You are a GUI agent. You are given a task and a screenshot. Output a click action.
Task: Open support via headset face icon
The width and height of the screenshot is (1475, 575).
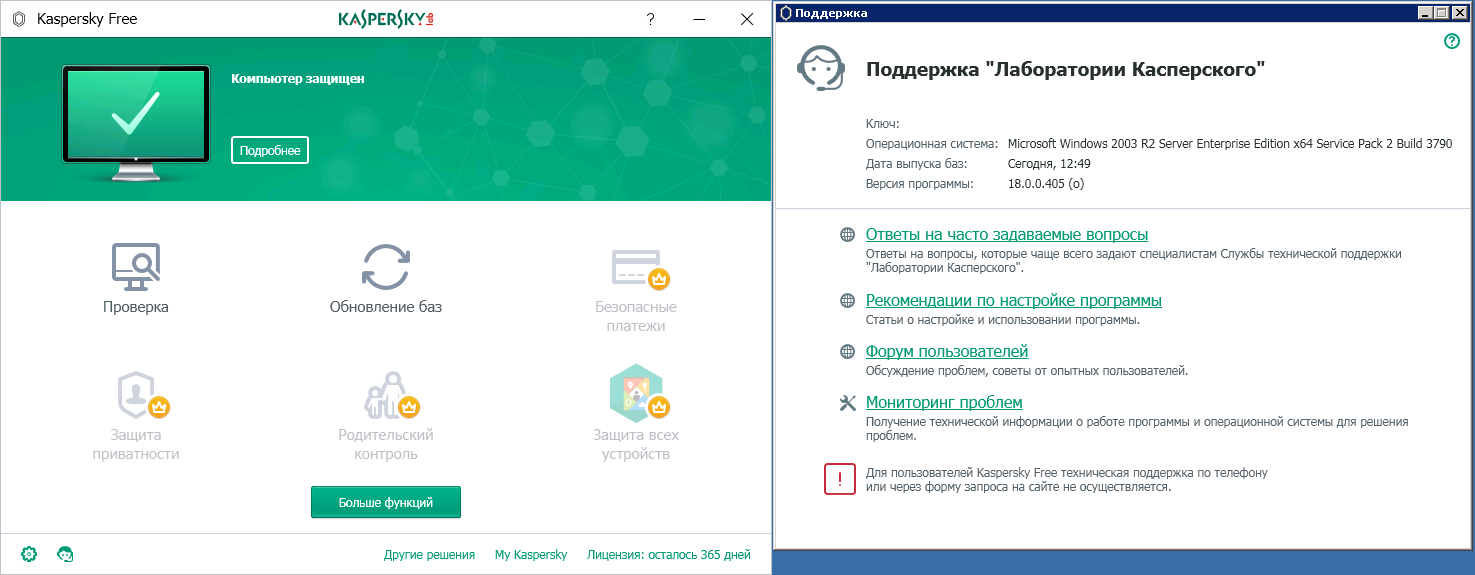pyautogui.click(x=66, y=554)
